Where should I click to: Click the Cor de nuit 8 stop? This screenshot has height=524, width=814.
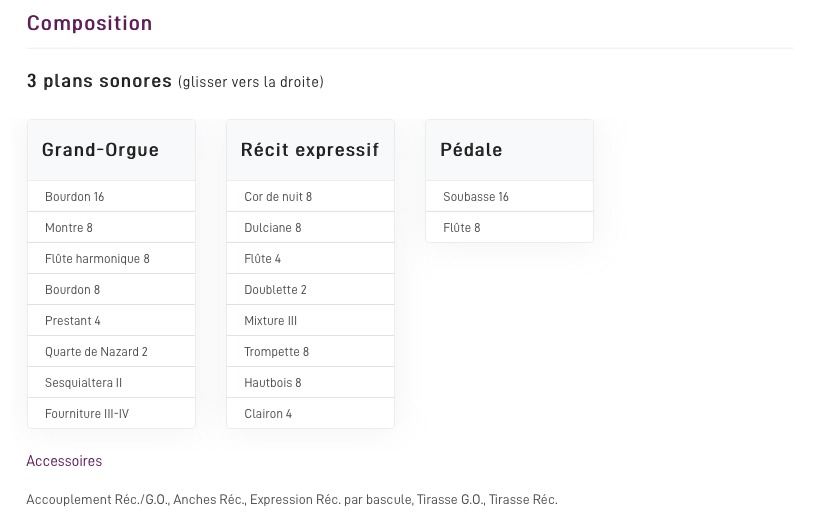coord(278,197)
